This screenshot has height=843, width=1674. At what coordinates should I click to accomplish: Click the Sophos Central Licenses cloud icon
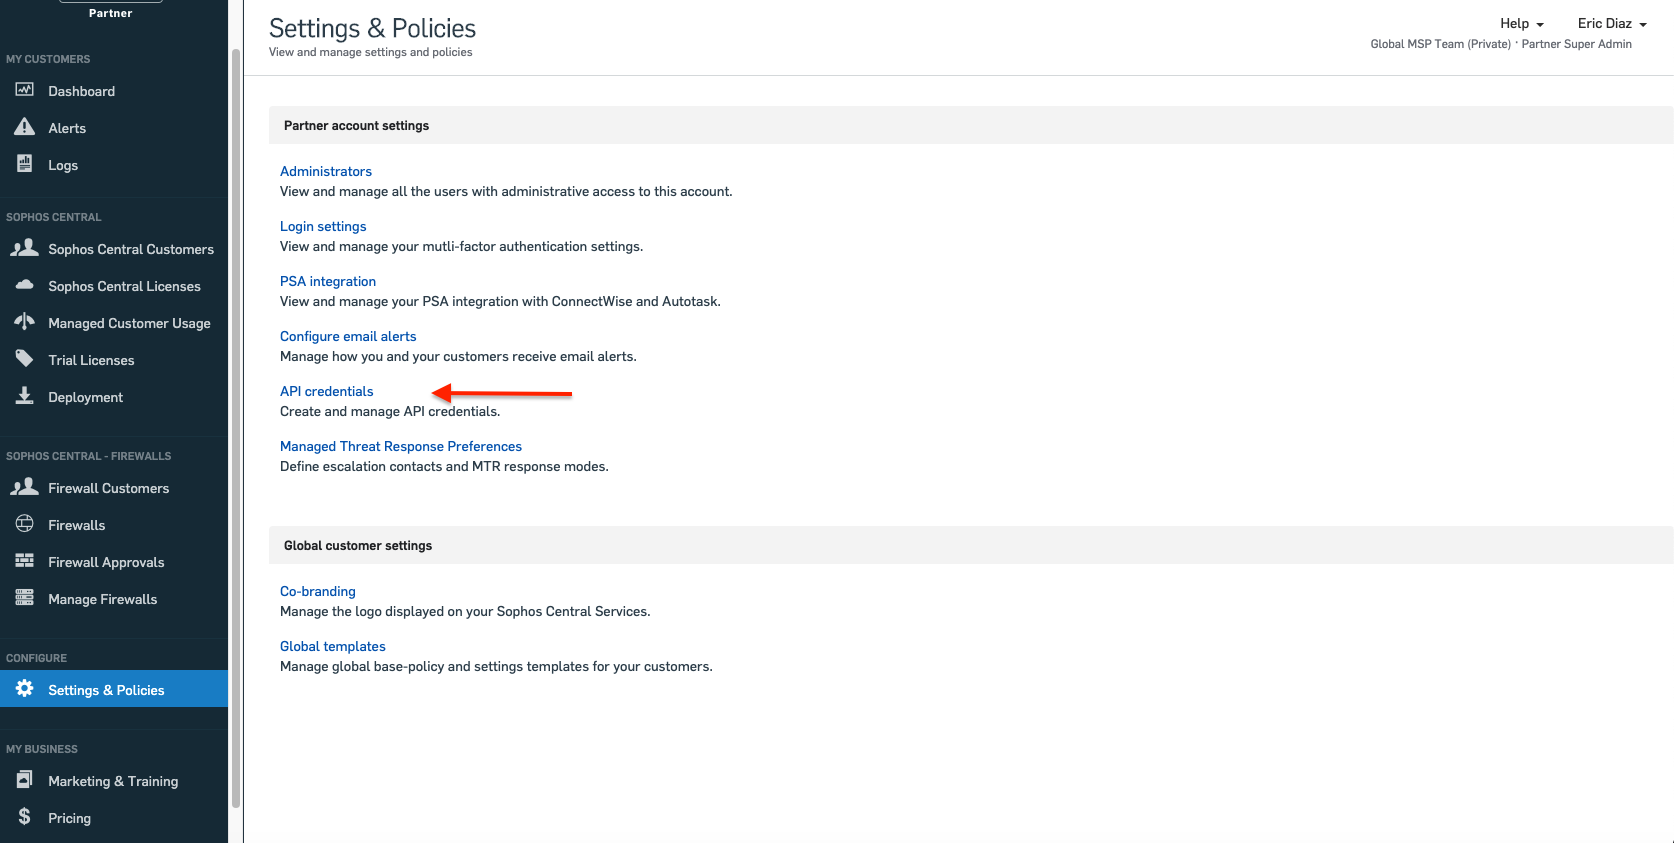click(x=24, y=285)
